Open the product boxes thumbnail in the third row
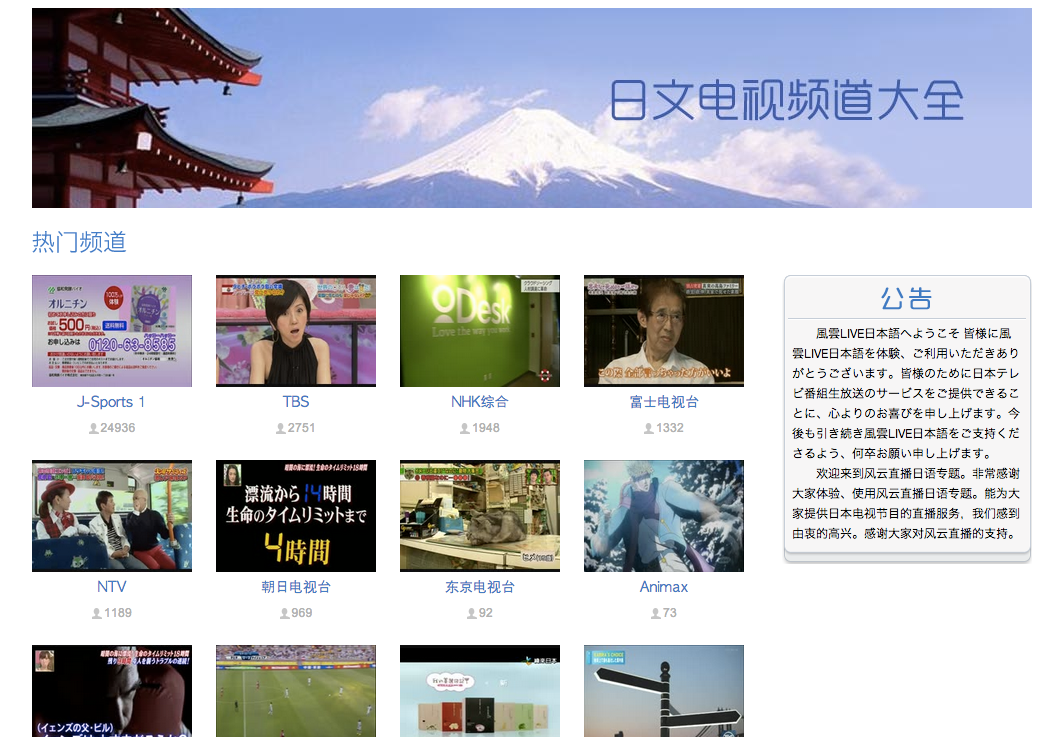This screenshot has width=1052, height=737. pyautogui.click(x=480, y=691)
